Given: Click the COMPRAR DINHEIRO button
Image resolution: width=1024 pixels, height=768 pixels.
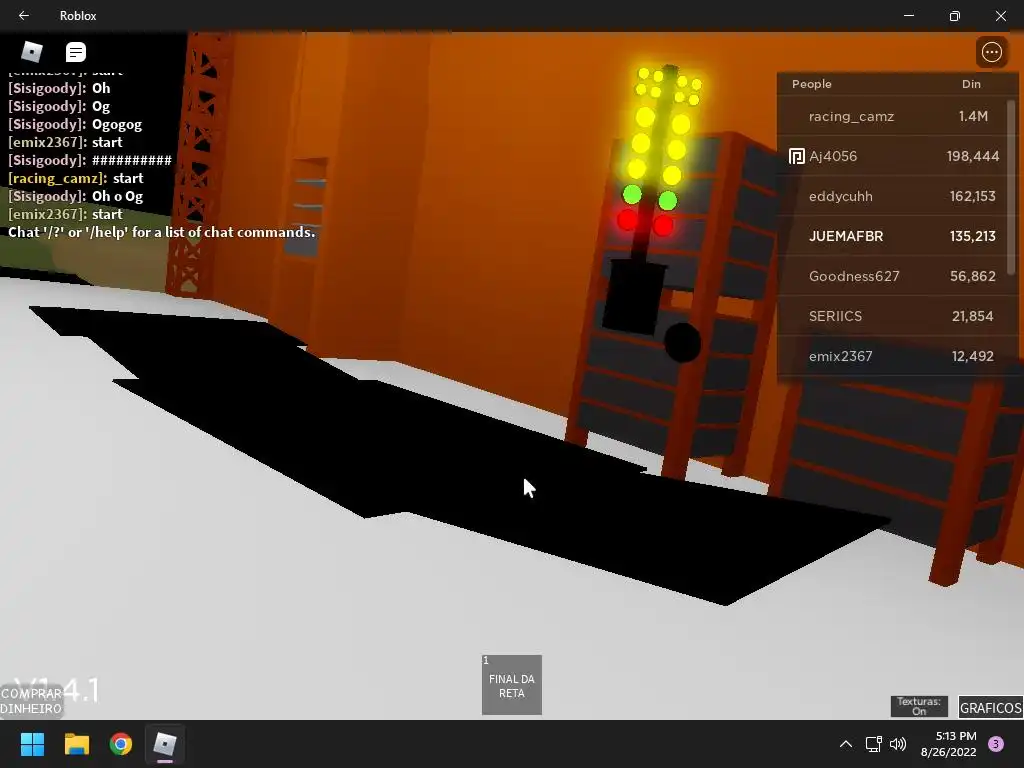Looking at the screenshot, I should (x=31, y=701).
